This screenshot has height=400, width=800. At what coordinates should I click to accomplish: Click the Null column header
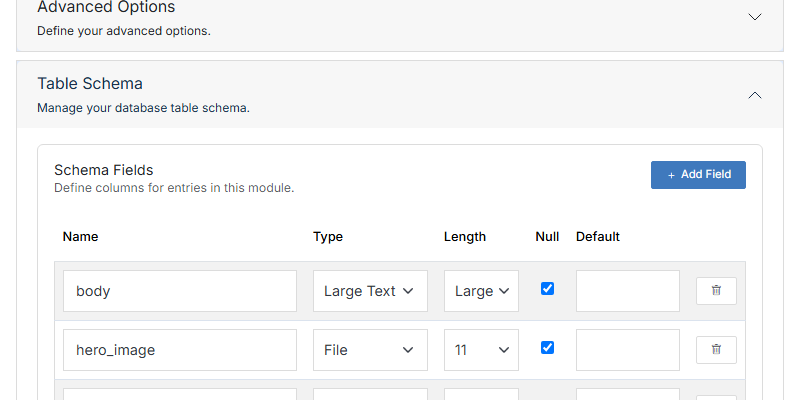pyautogui.click(x=547, y=237)
